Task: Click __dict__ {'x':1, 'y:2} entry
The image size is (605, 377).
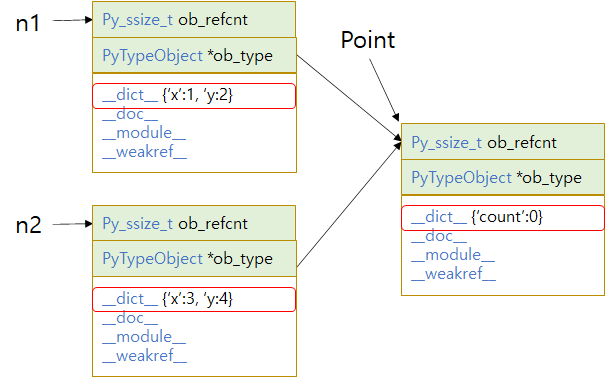Action: click(194, 96)
